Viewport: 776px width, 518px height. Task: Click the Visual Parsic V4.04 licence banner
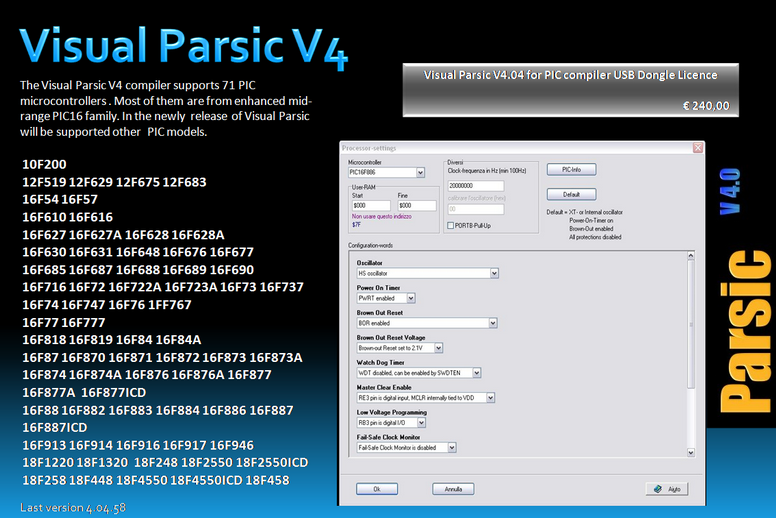click(571, 90)
